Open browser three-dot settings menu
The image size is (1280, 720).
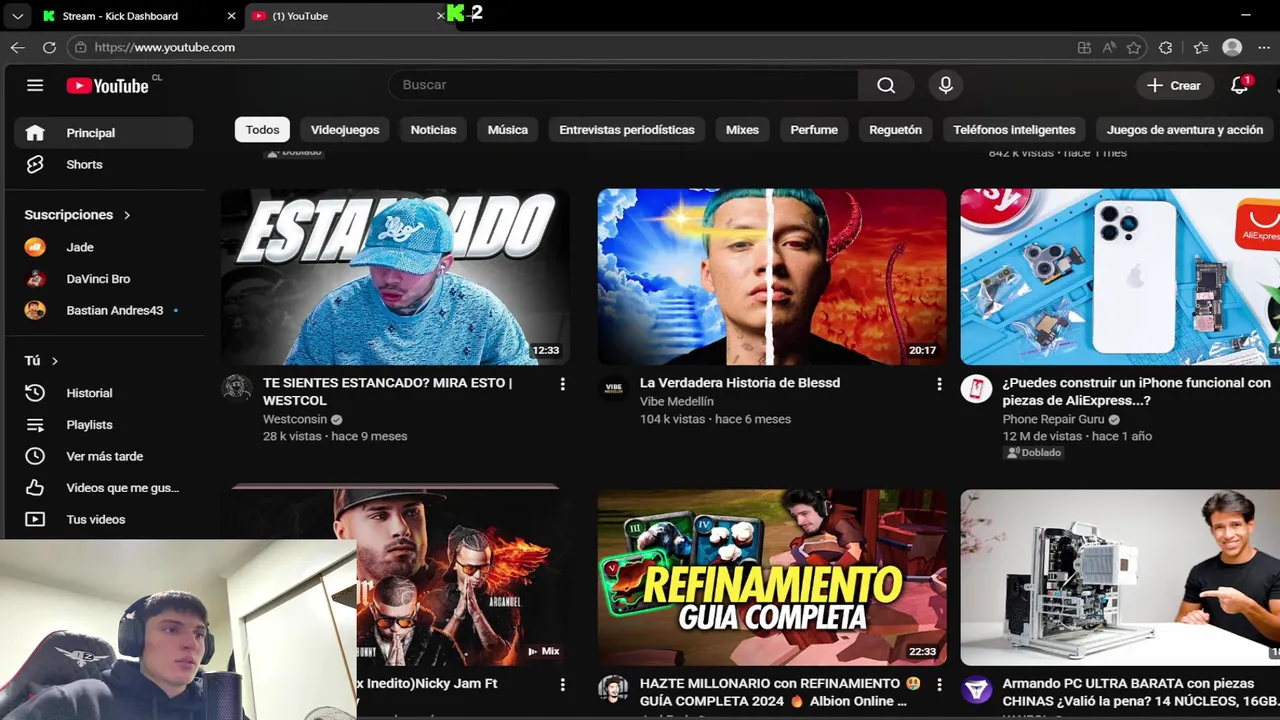[1264, 47]
